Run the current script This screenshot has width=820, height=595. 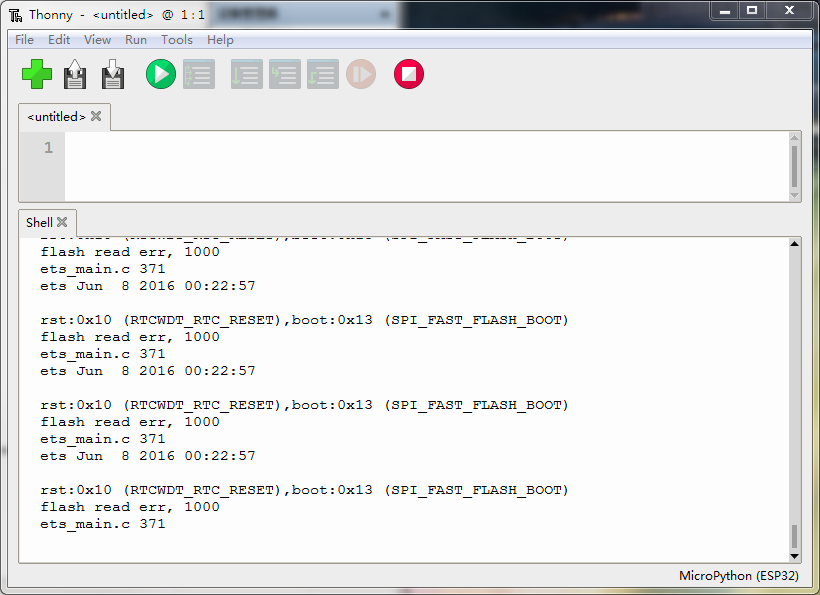click(x=160, y=74)
